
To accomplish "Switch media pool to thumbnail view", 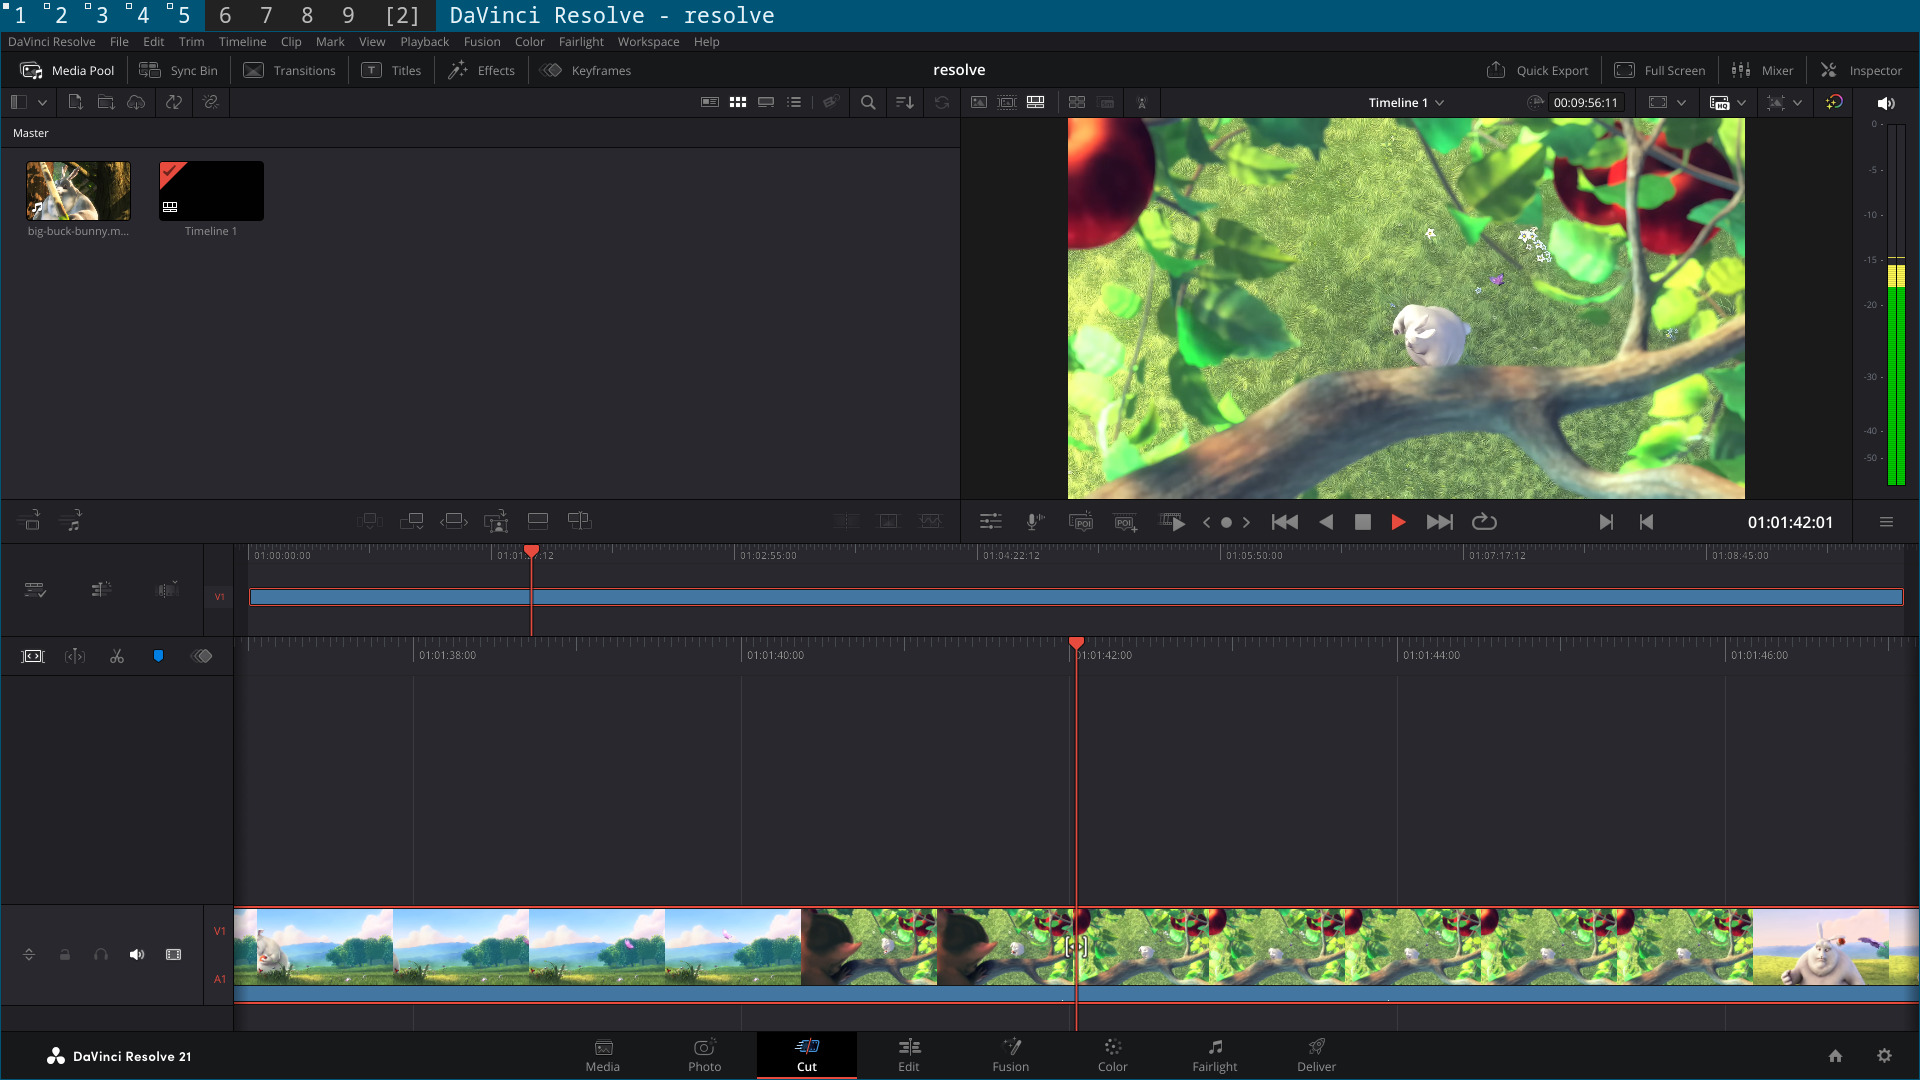I will pyautogui.click(x=738, y=102).
